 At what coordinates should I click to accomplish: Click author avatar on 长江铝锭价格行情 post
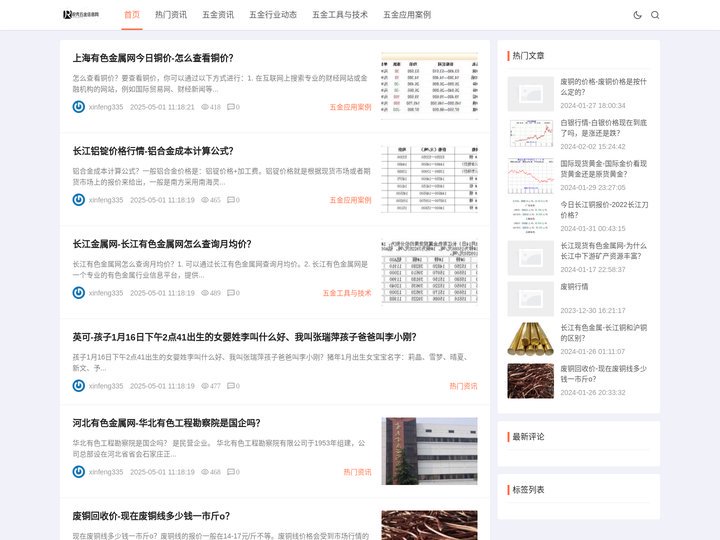click(79, 200)
